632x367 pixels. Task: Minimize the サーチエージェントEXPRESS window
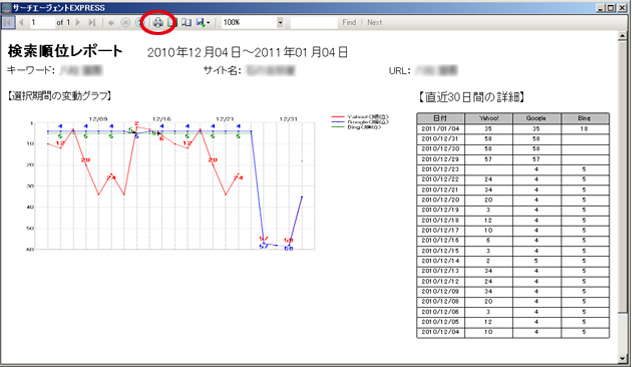601,8
